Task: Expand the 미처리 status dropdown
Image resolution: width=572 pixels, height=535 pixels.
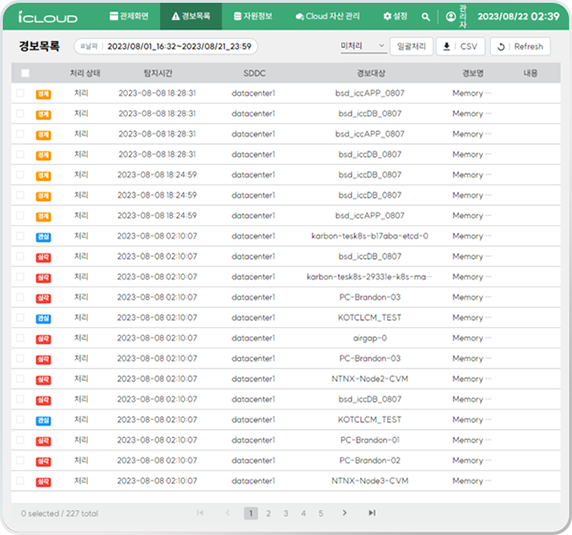Action: pos(363,46)
